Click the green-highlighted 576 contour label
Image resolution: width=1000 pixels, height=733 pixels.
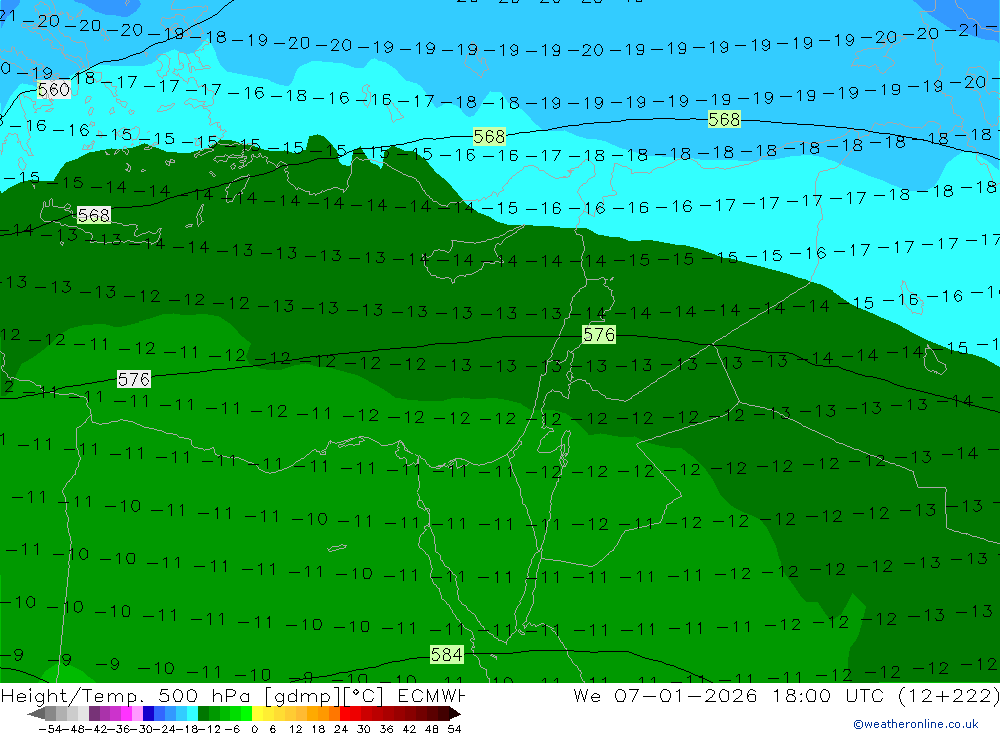(599, 334)
